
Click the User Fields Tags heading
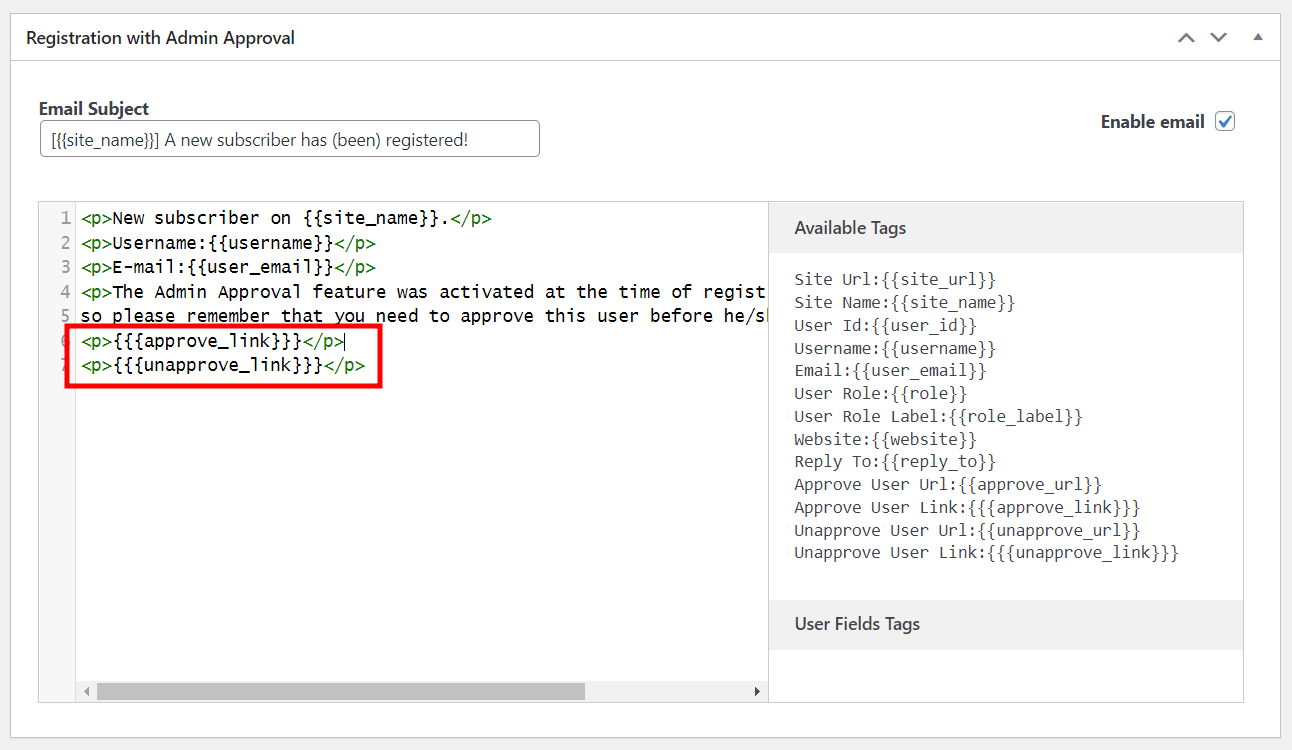(x=857, y=624)
